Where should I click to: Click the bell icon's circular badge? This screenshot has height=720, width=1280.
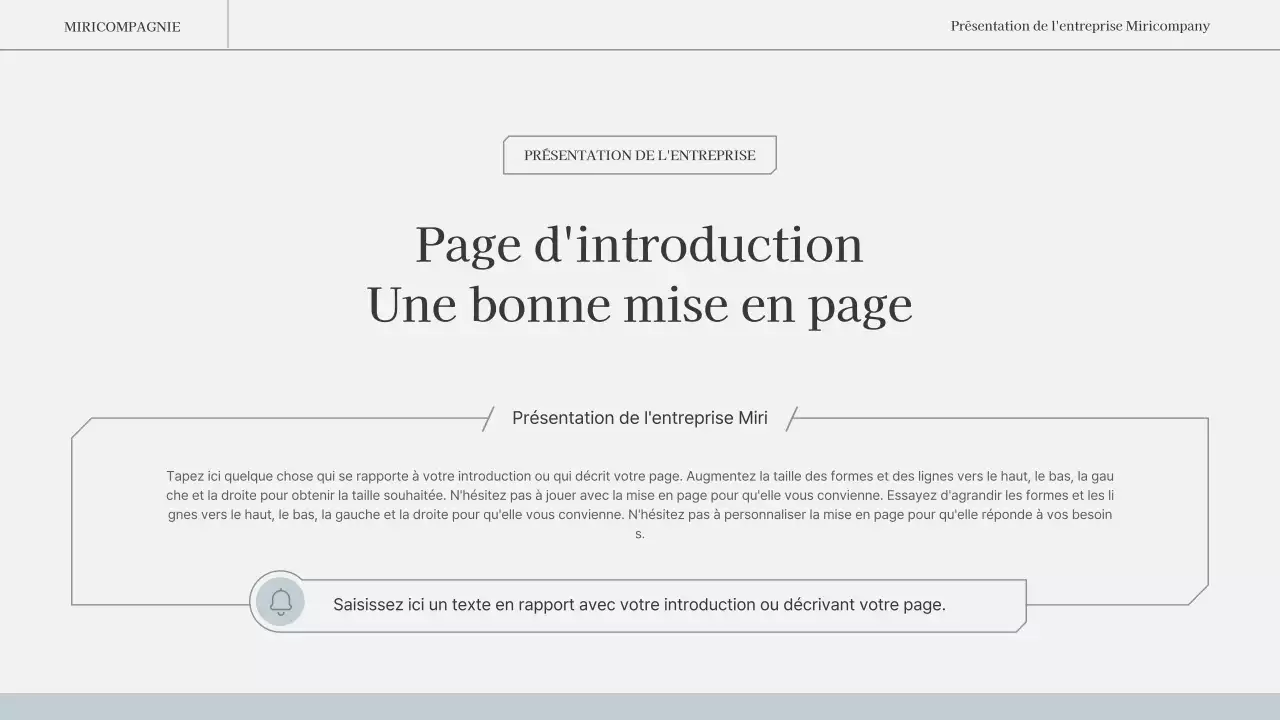click(280, 601)
